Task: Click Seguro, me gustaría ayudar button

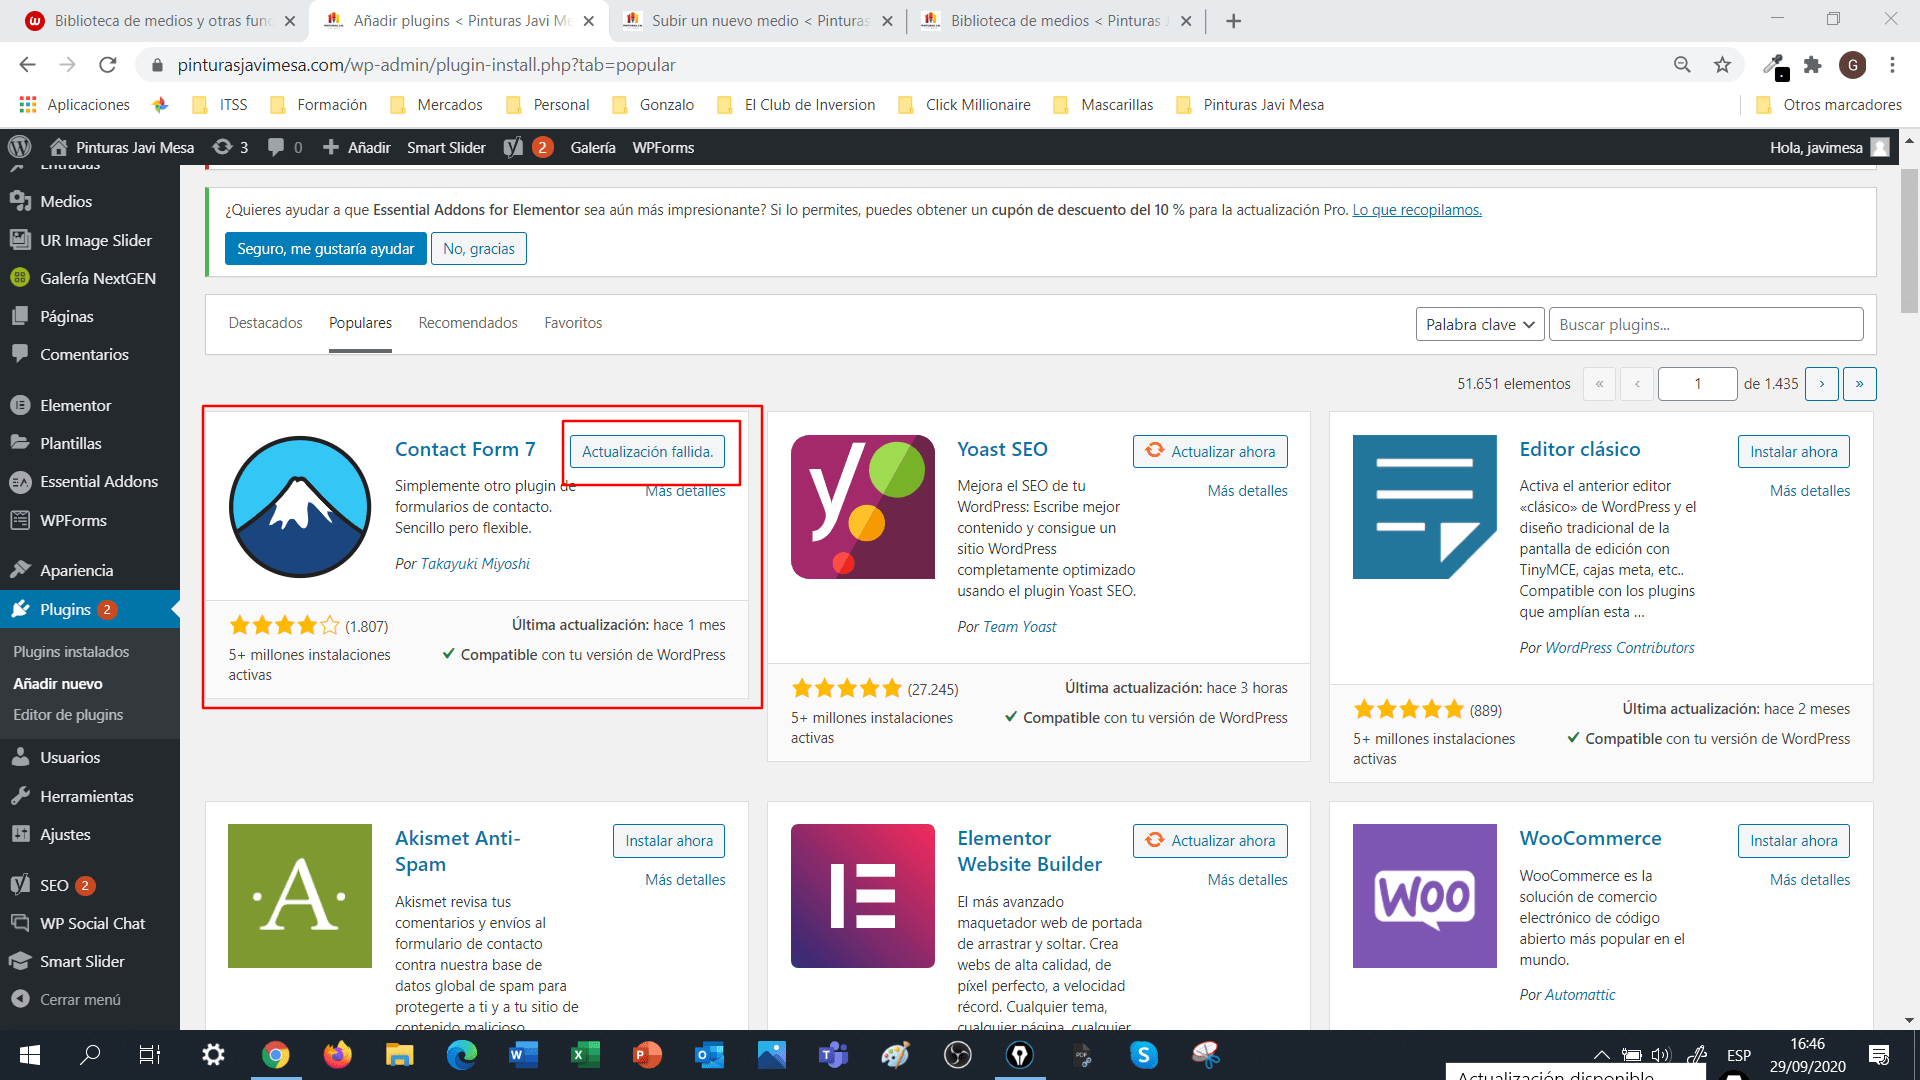Action: [326, 249]
